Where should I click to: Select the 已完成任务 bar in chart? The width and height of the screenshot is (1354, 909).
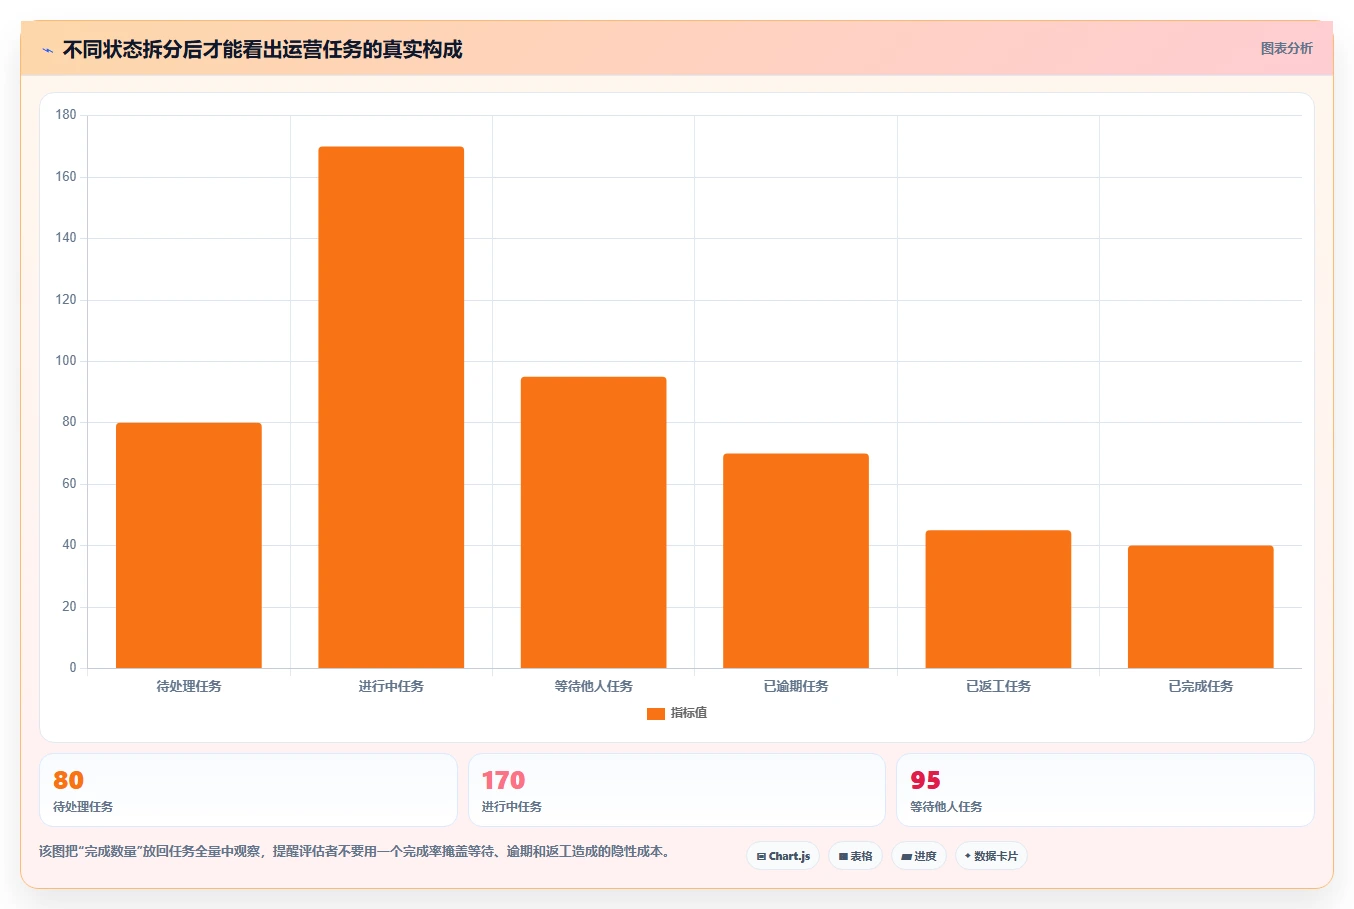1200,607
